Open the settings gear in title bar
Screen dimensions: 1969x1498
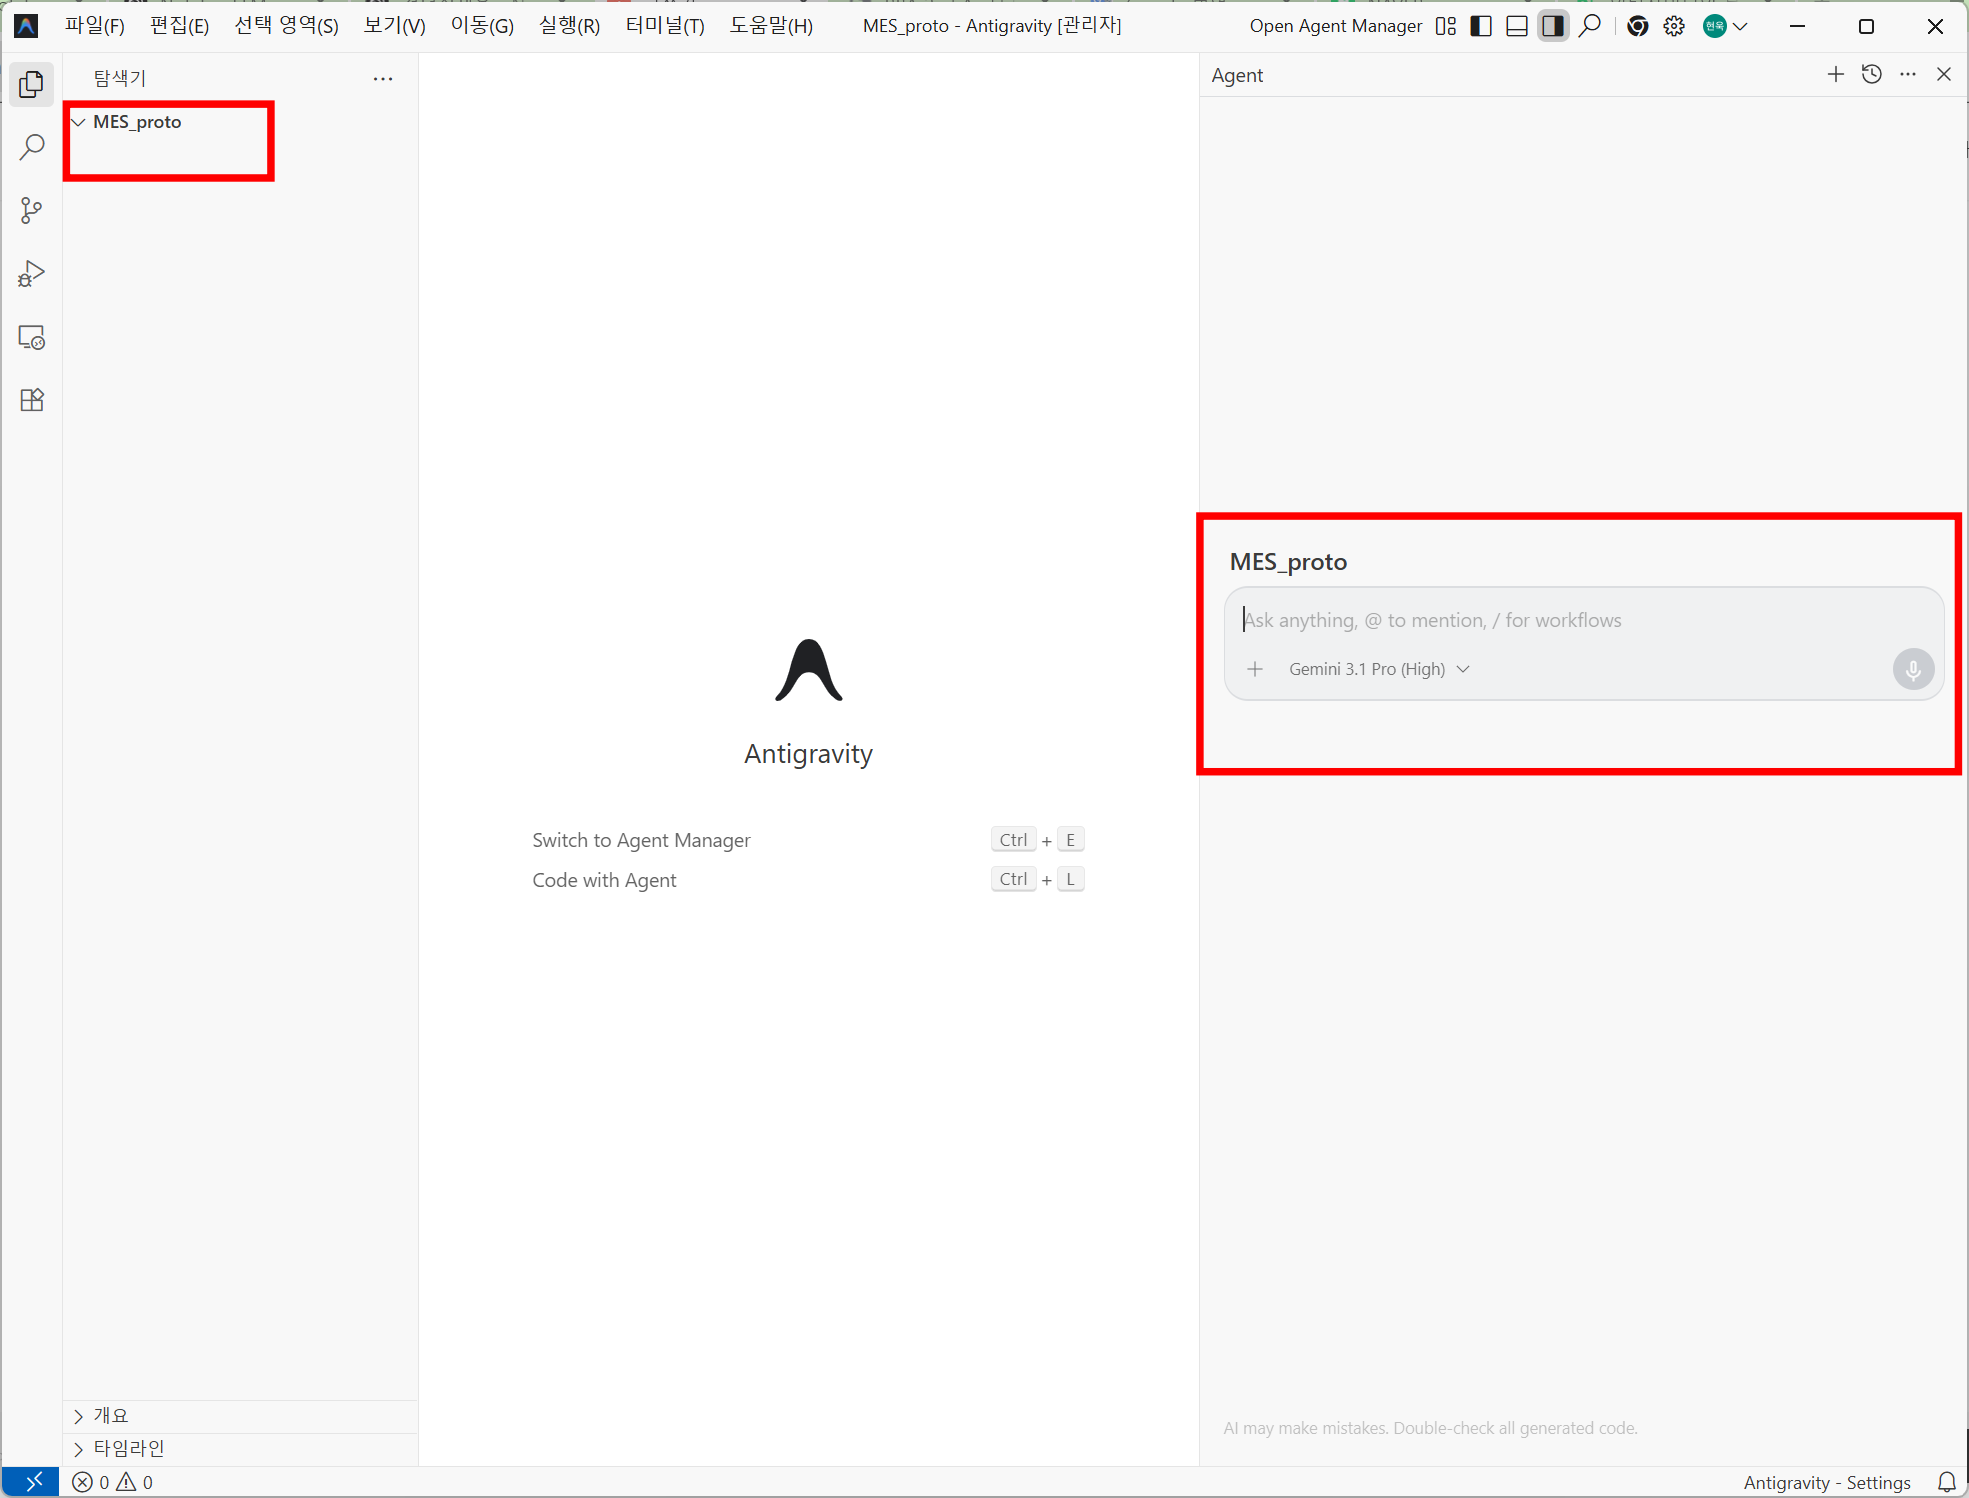point(1674,26)
